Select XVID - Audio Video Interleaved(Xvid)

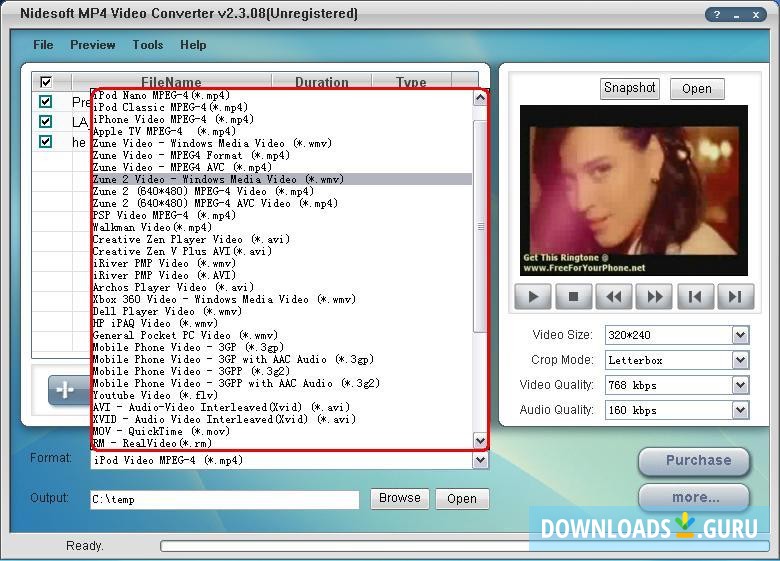282,419
